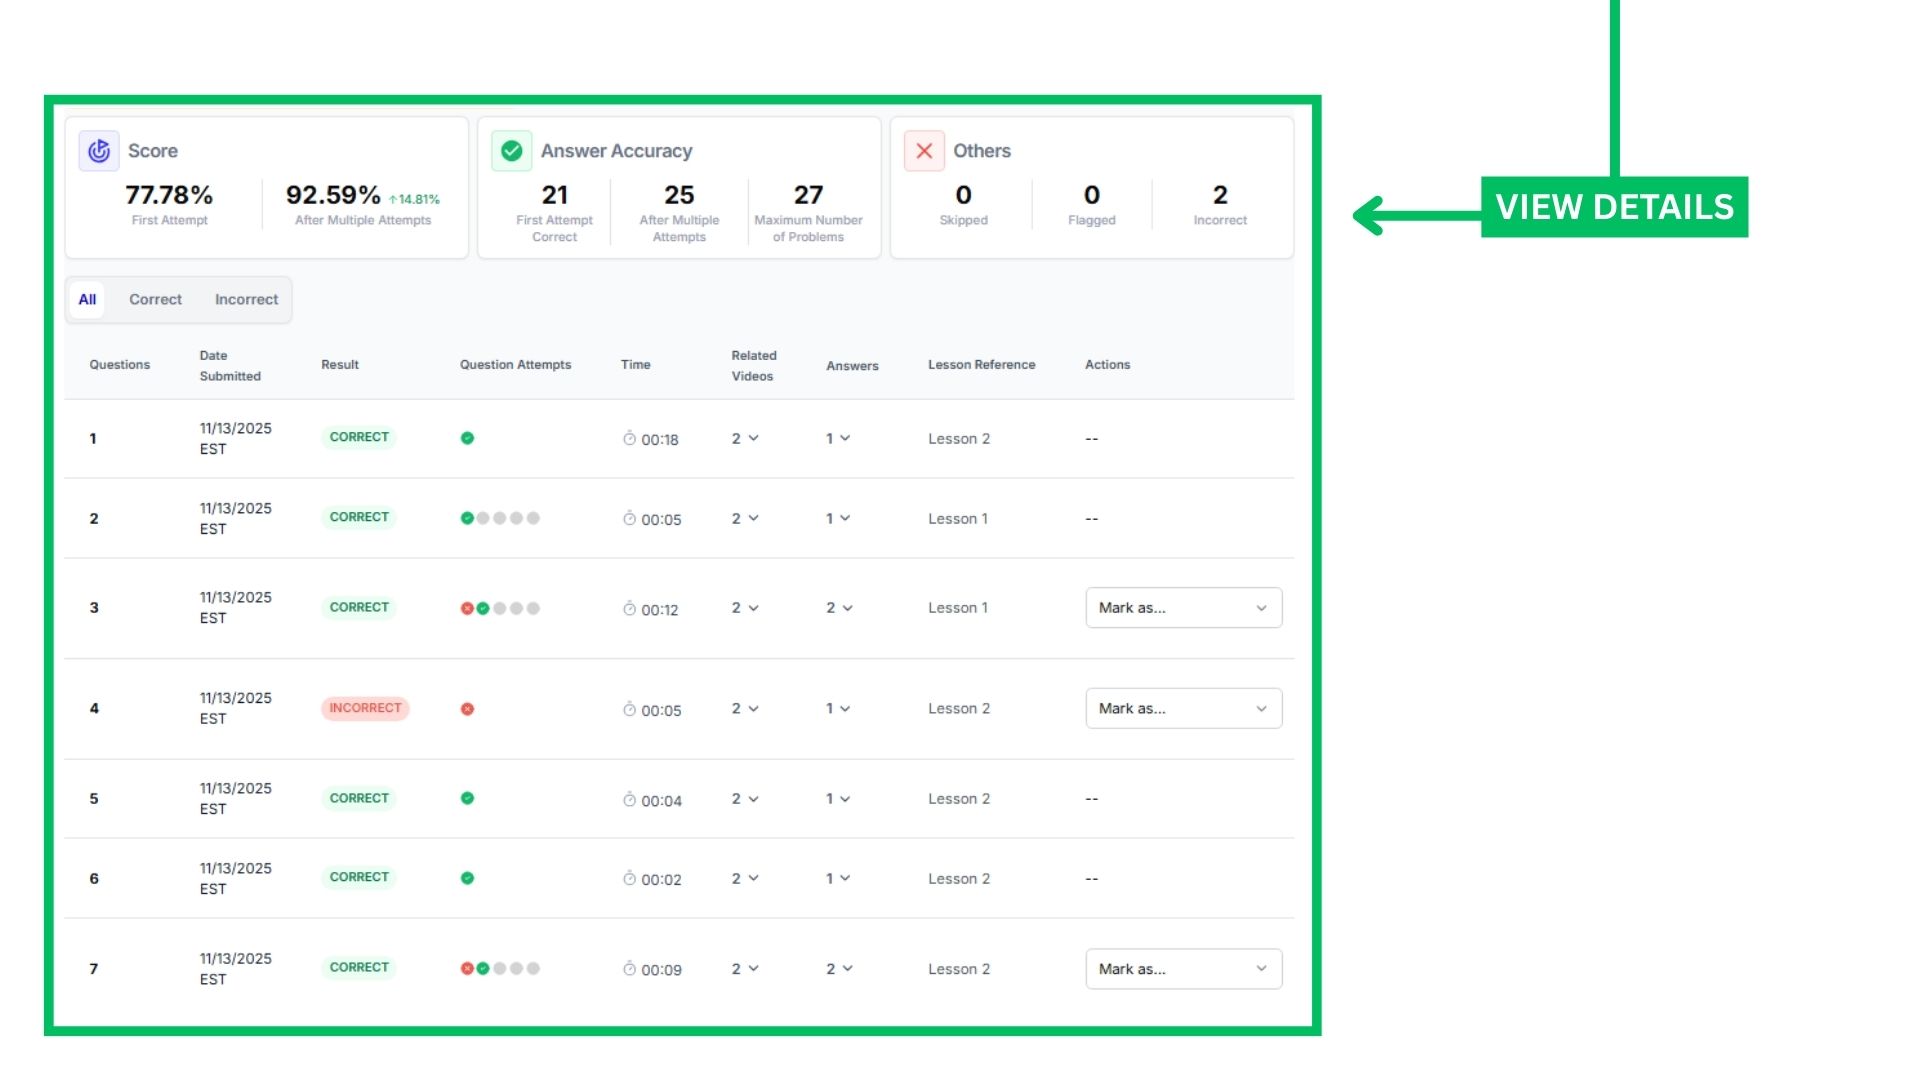This screenshot has width=1920, height=1080.
Task: Open the Mark as dropdown for question 4
Action: click(1183, 708)
